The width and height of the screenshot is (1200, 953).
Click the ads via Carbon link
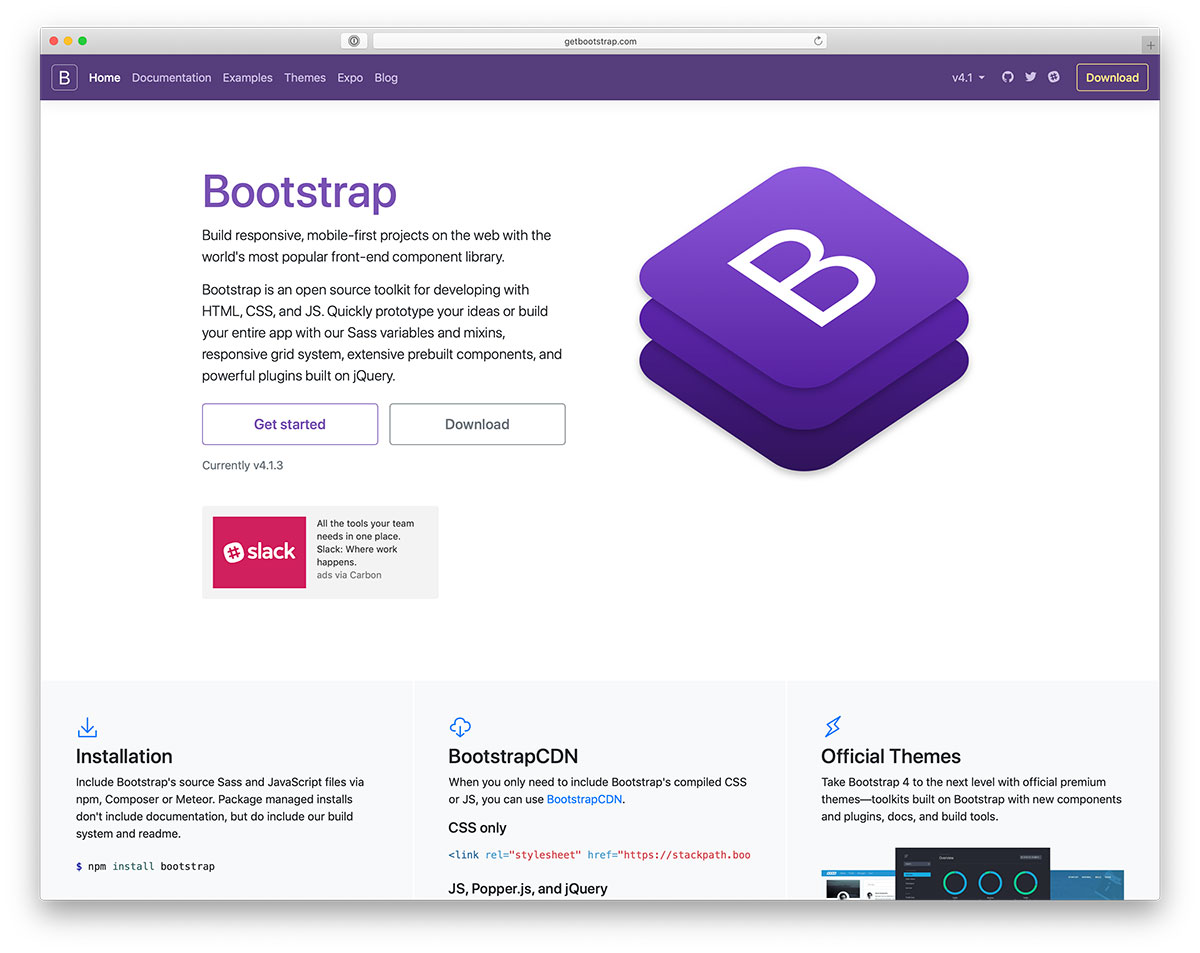(349, 575)
